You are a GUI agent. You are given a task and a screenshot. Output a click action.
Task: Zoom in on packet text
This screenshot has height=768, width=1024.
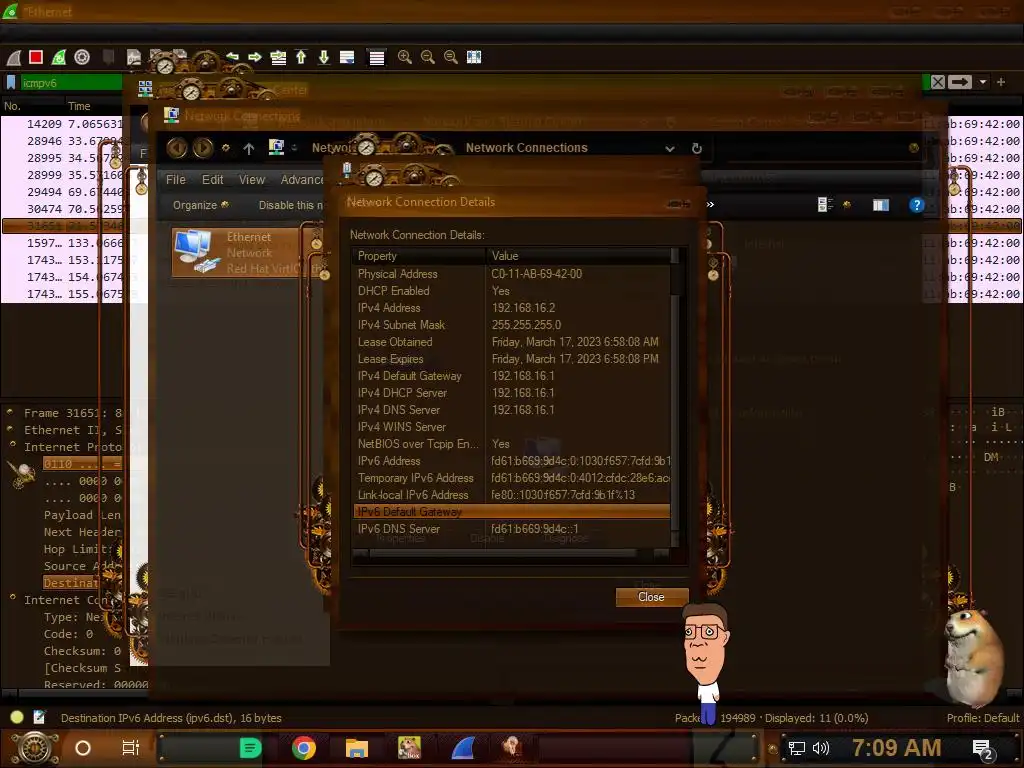tap(405, 57)
